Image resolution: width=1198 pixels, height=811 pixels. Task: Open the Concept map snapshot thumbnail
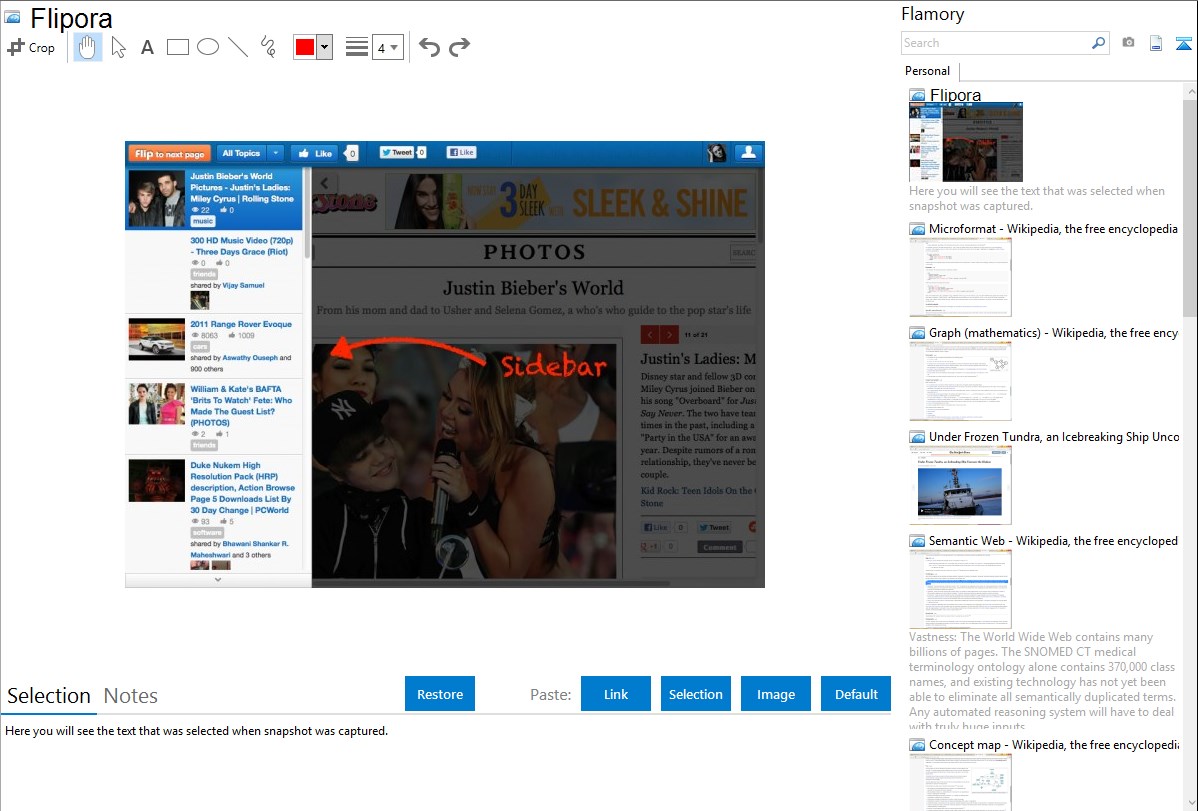960,782
